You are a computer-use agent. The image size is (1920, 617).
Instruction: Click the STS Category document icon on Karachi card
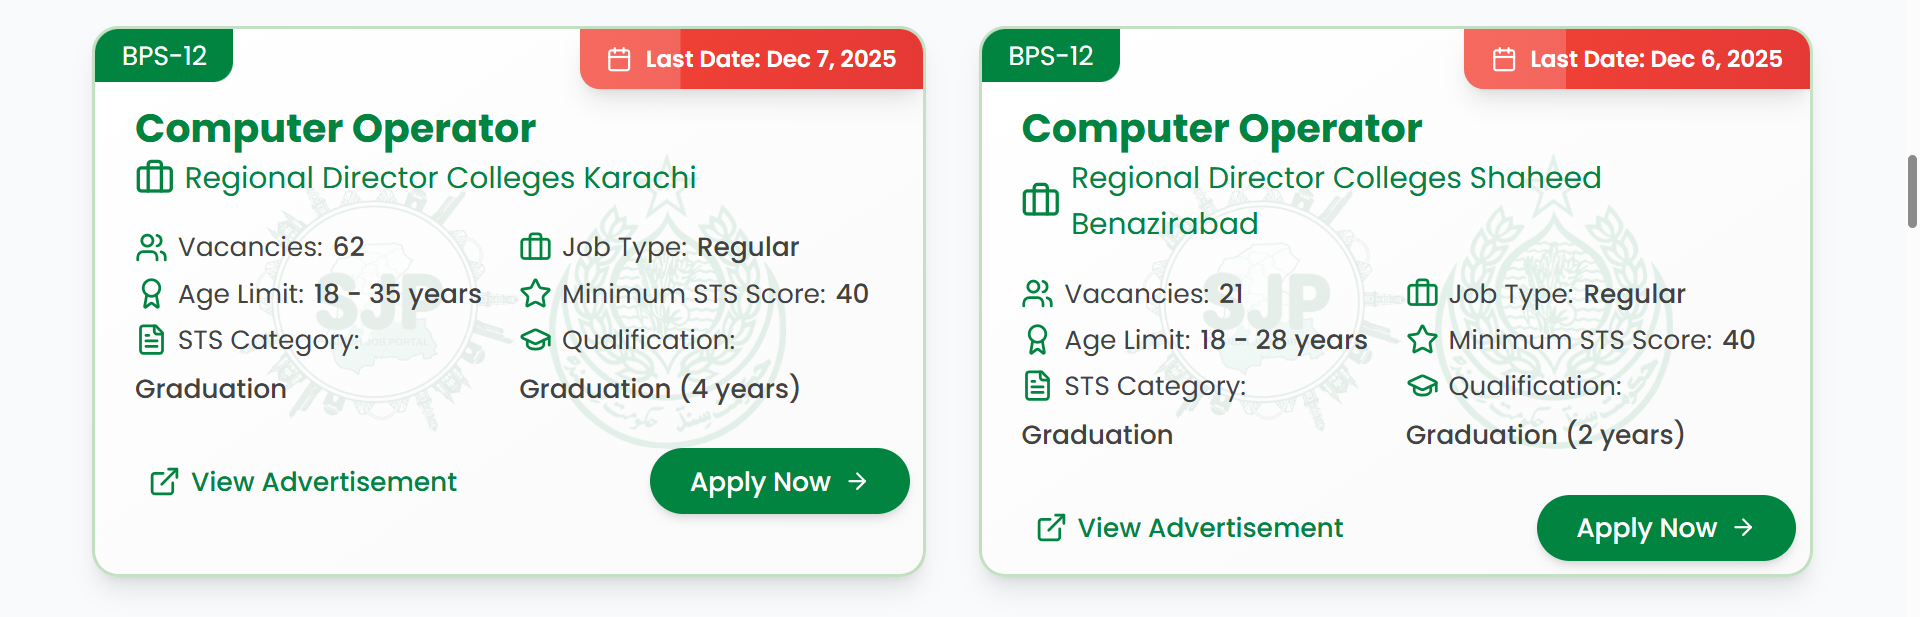151,340
